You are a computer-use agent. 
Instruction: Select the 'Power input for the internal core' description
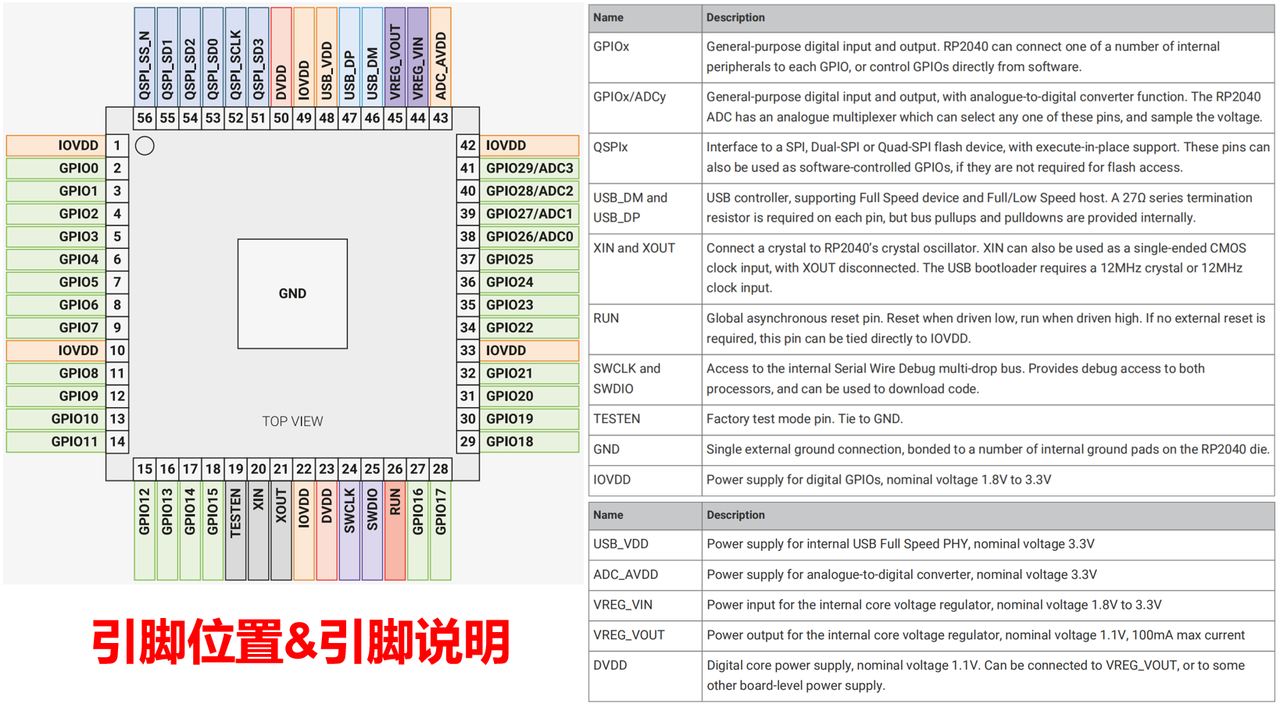pyautogui.click(x=934, y=604)
